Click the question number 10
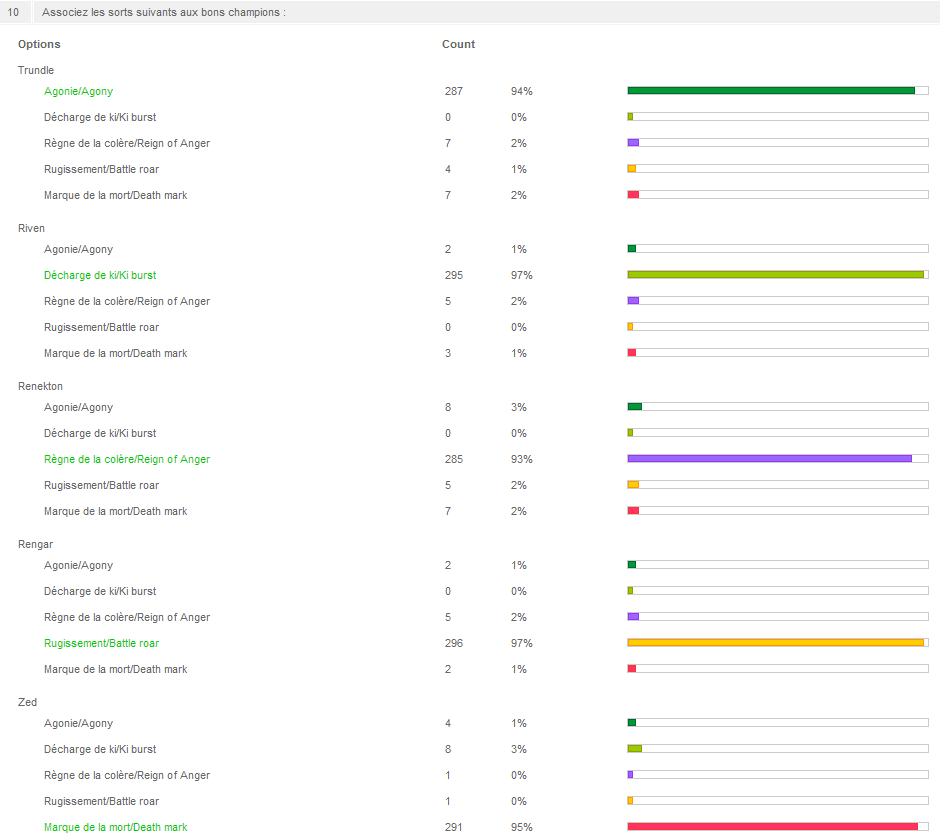Viewport: 940px width, 840px height. pos(13,12)
